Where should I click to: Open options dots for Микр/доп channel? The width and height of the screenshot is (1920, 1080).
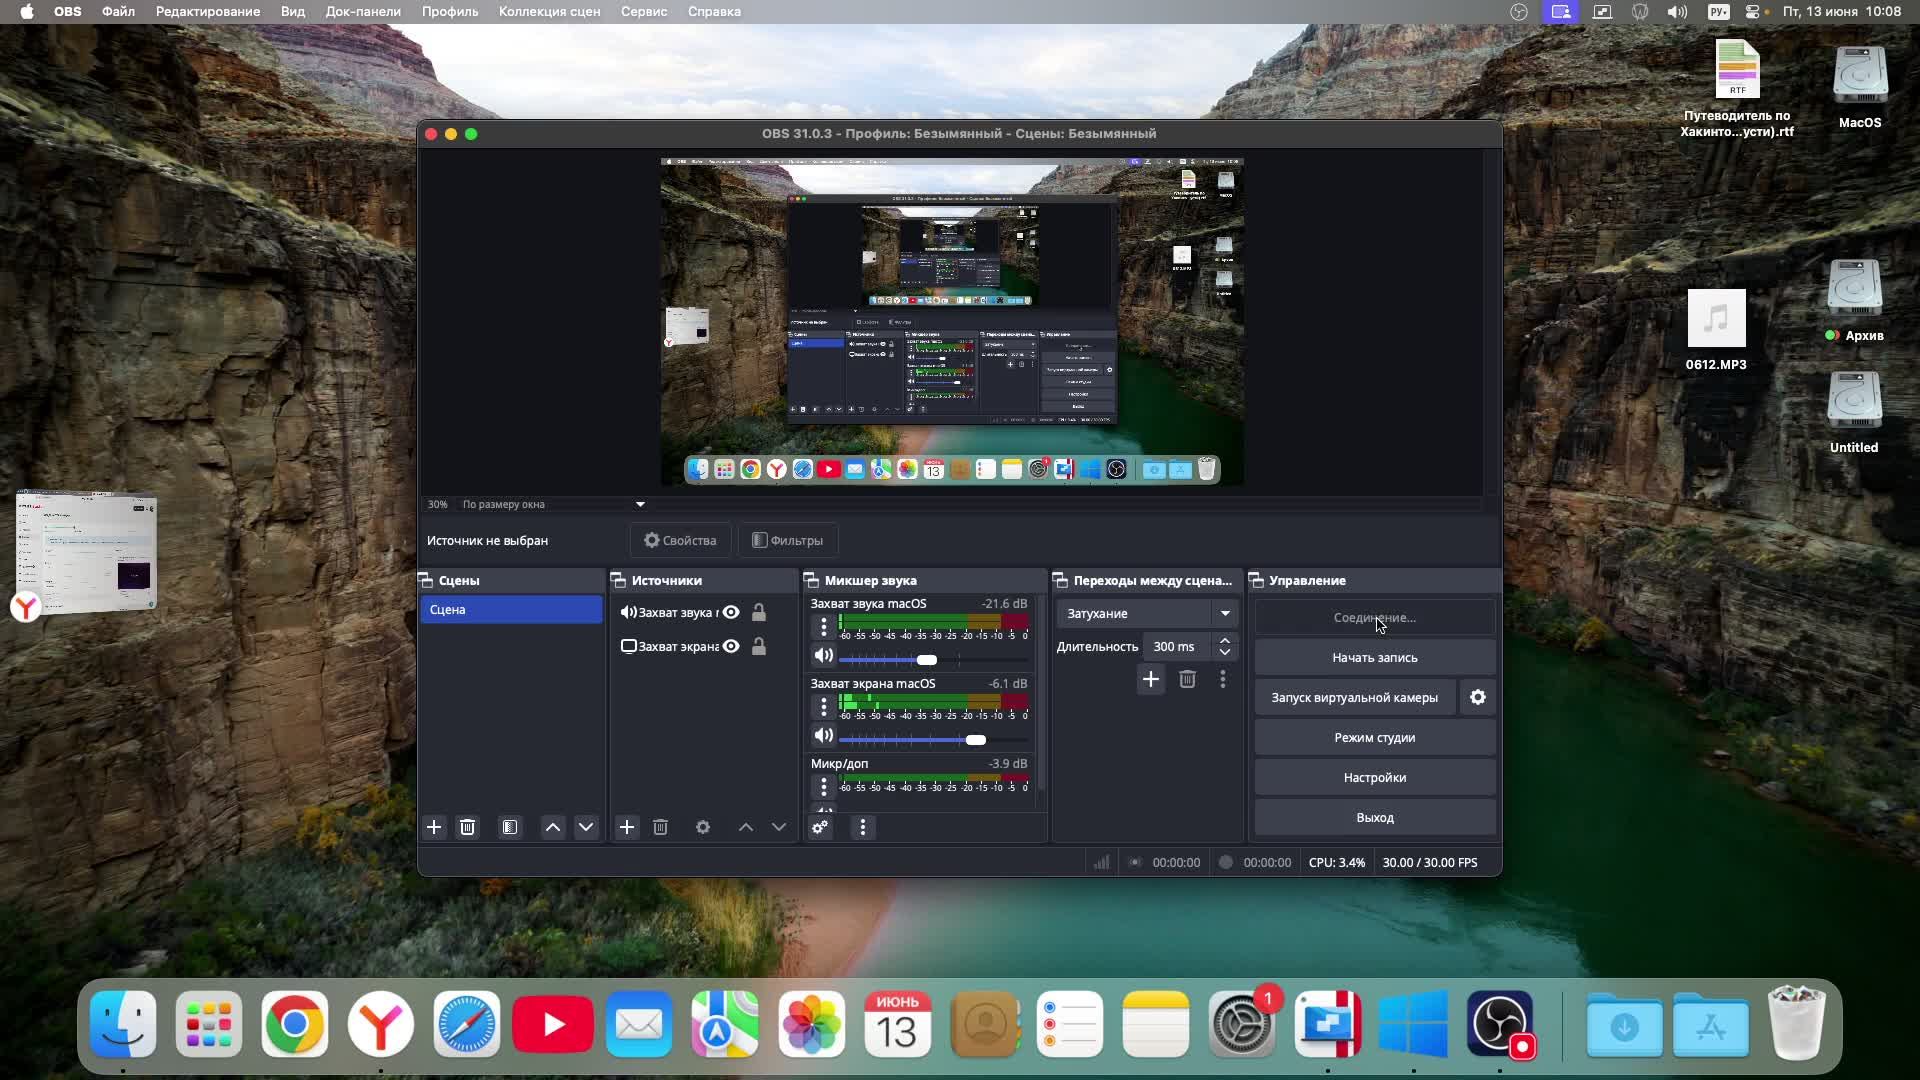tap(824, 787)
